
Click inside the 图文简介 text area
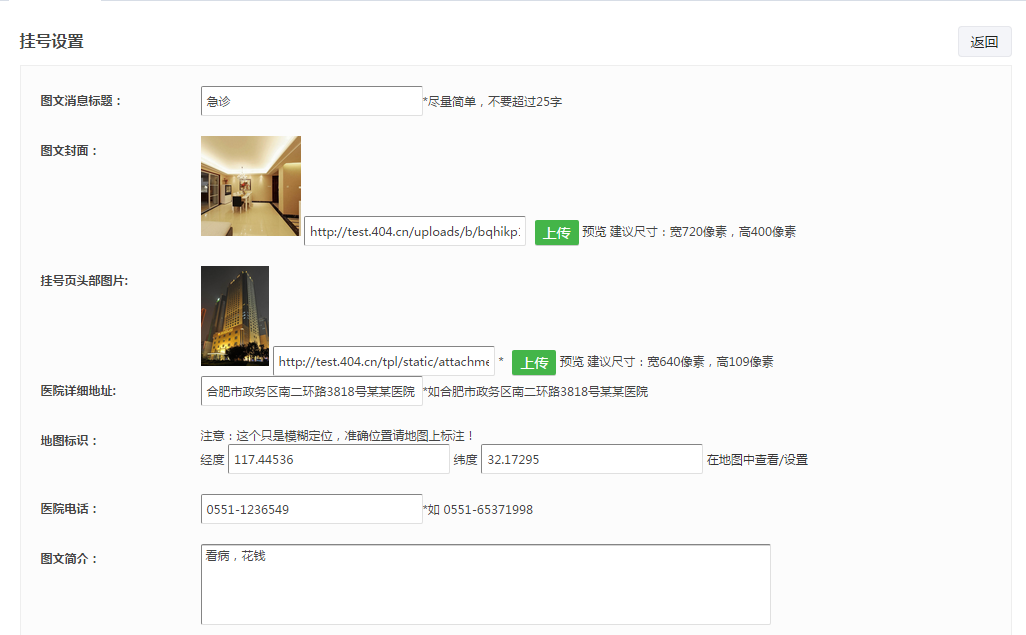485,585
